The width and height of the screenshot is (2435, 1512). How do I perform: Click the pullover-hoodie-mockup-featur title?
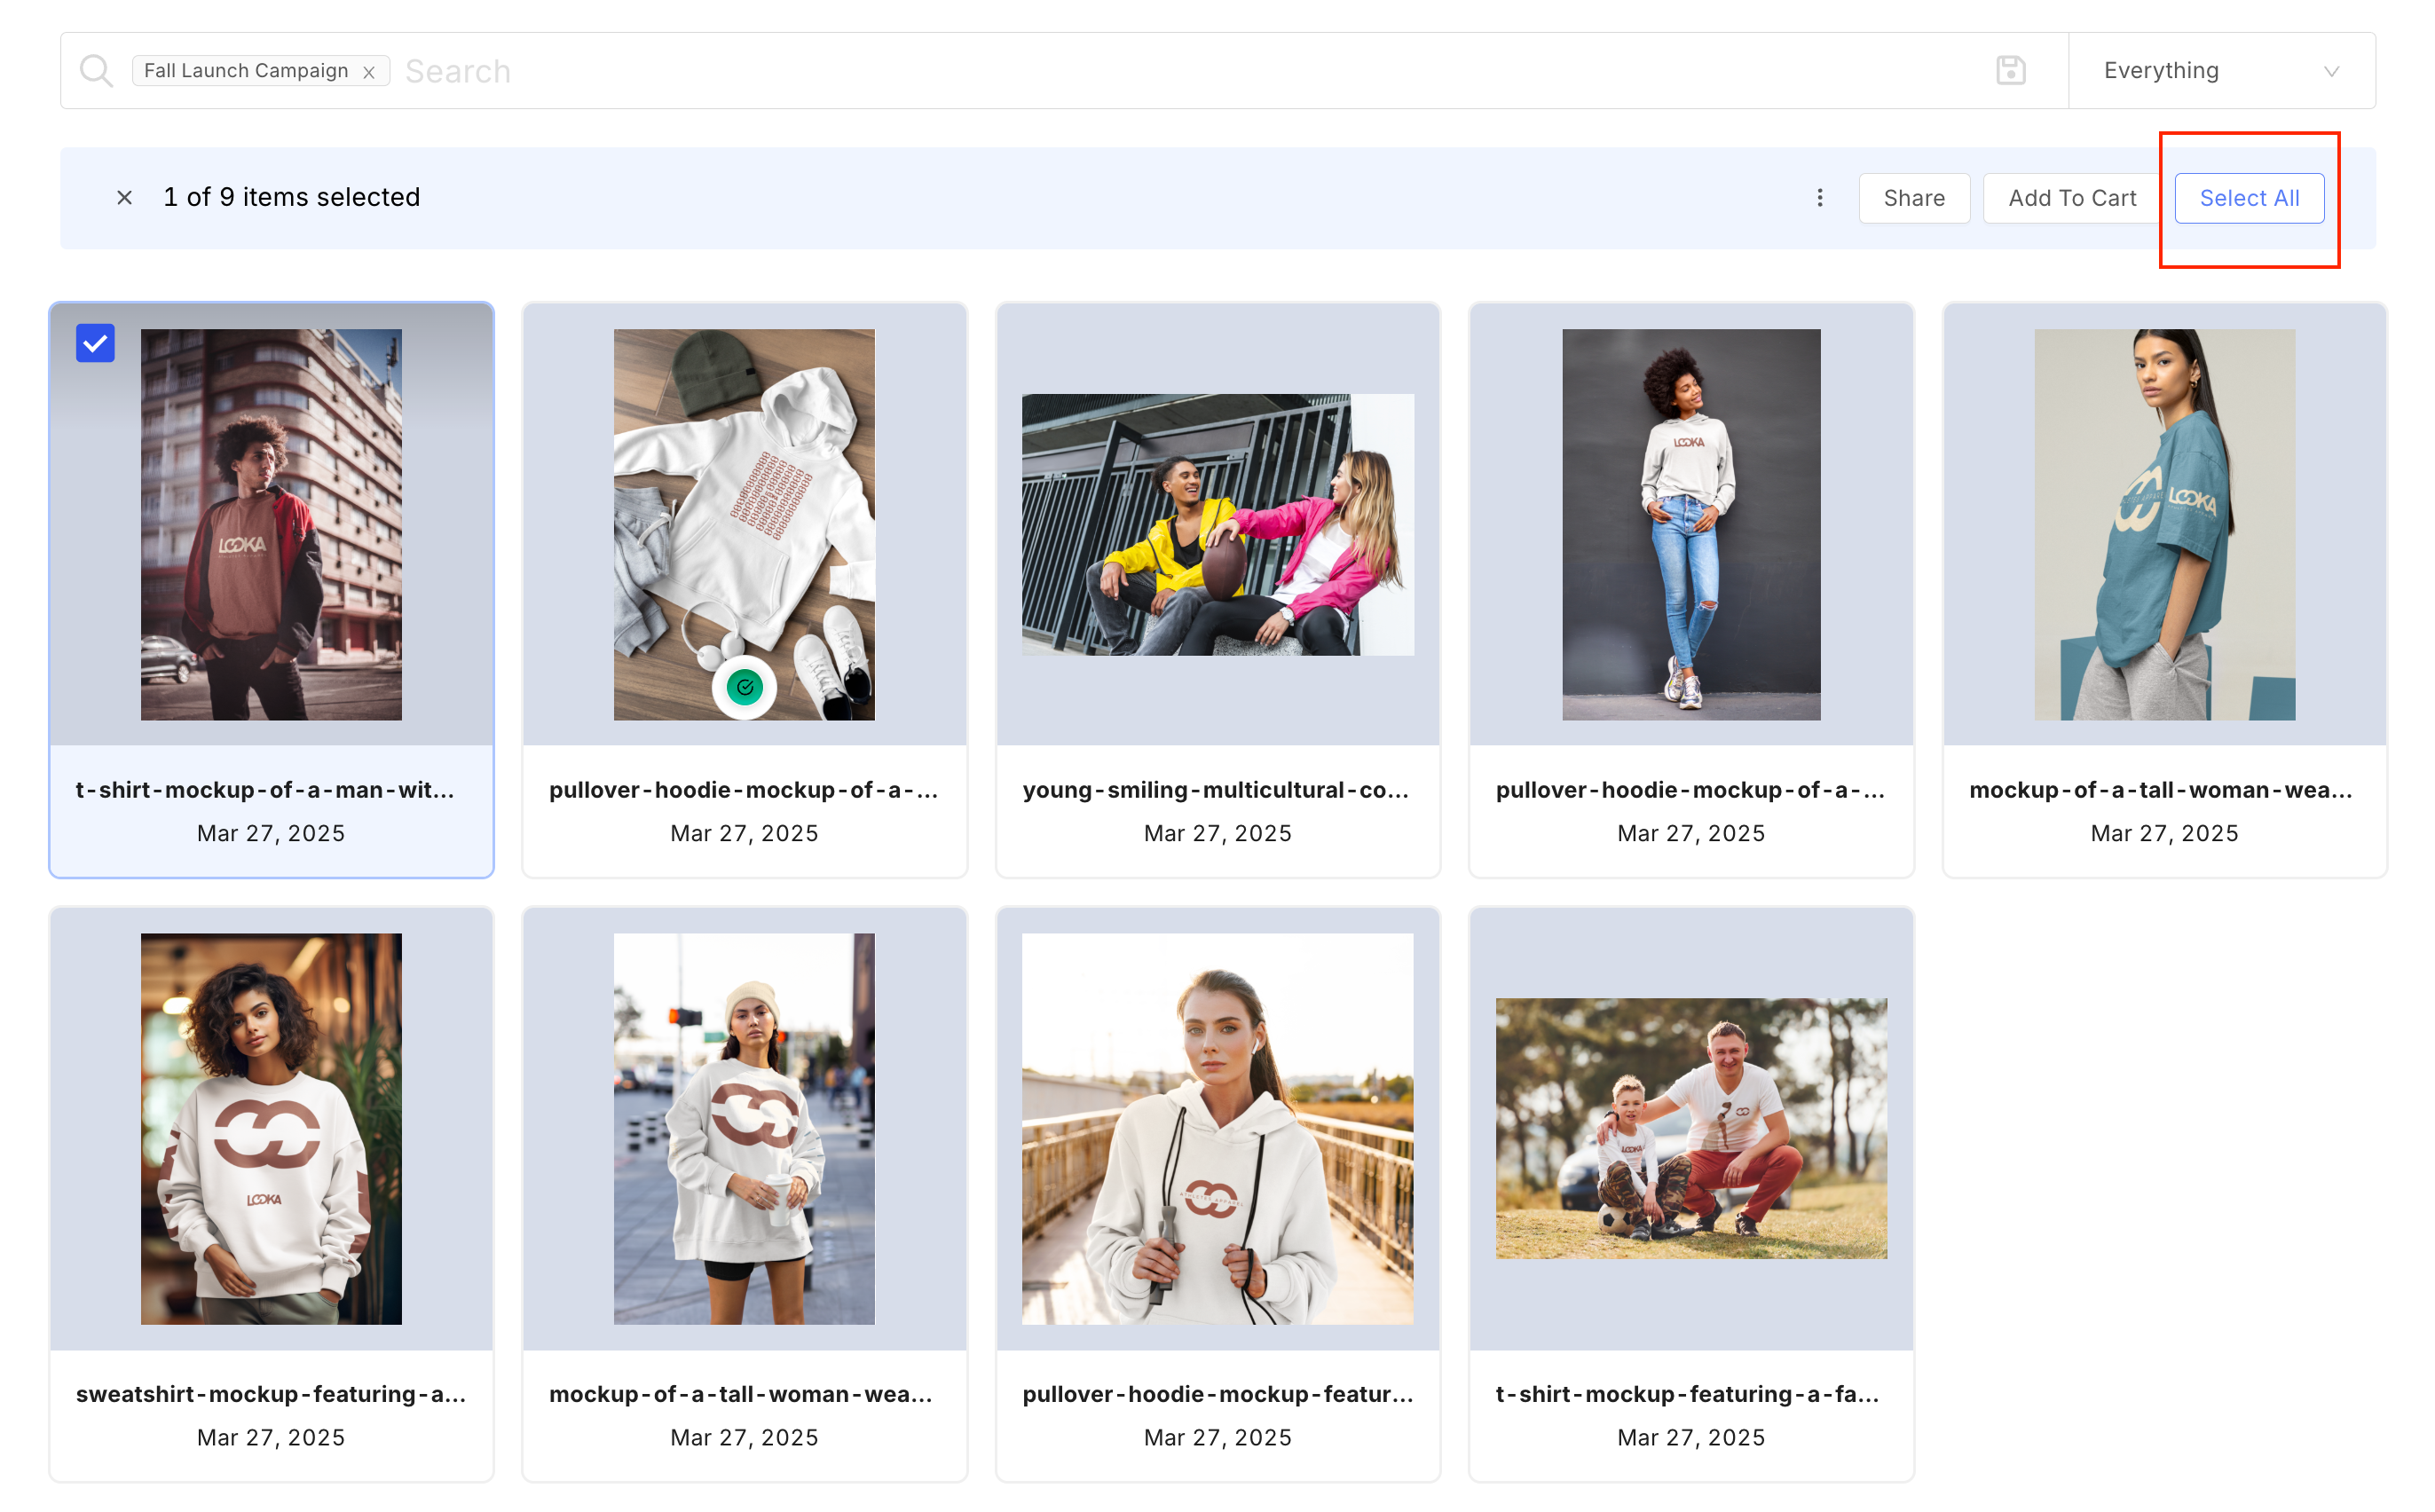click(1217, 1394)
